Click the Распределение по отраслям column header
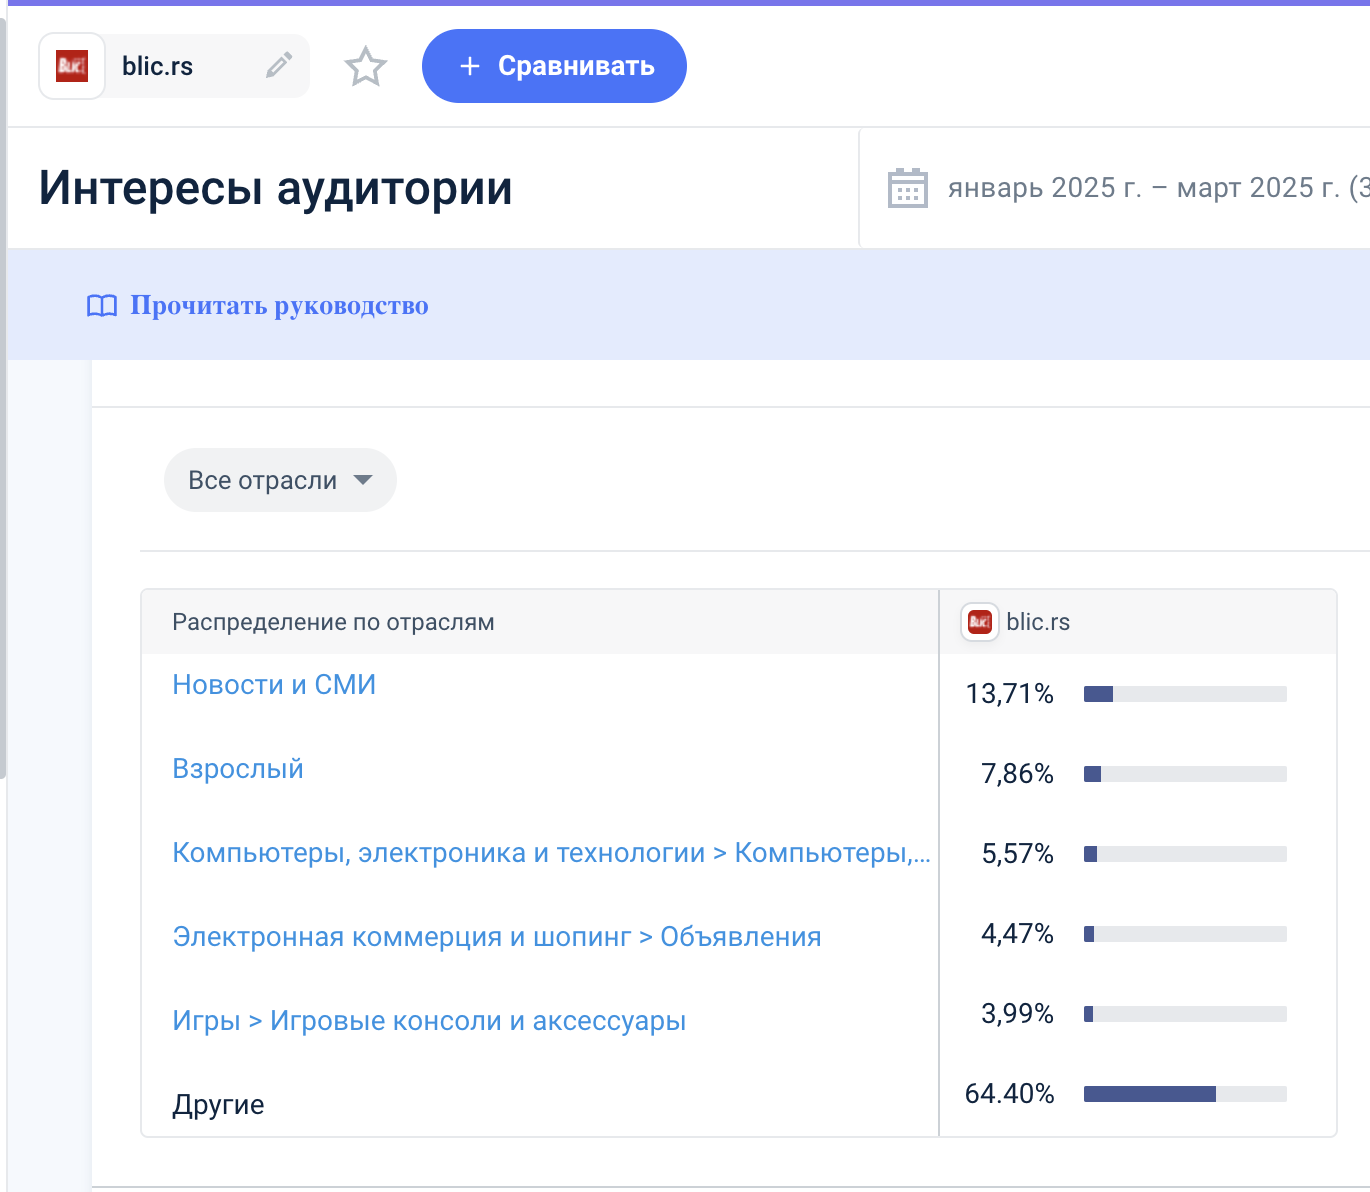This screenshot has width=1370, height=1192. [x=333, y=622]
